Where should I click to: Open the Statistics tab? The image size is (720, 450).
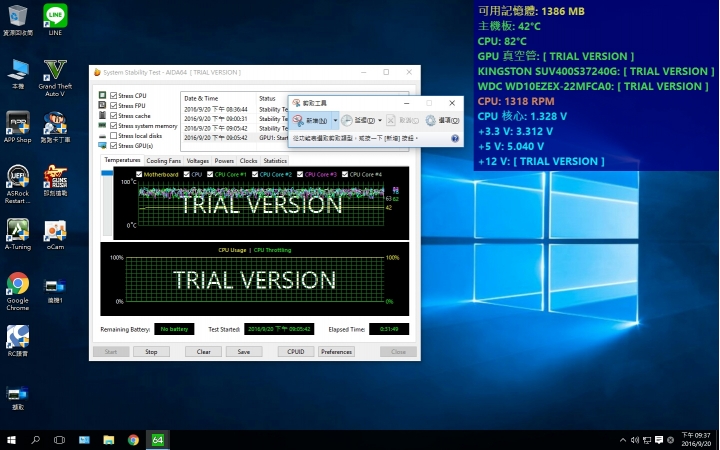(275, 161)
